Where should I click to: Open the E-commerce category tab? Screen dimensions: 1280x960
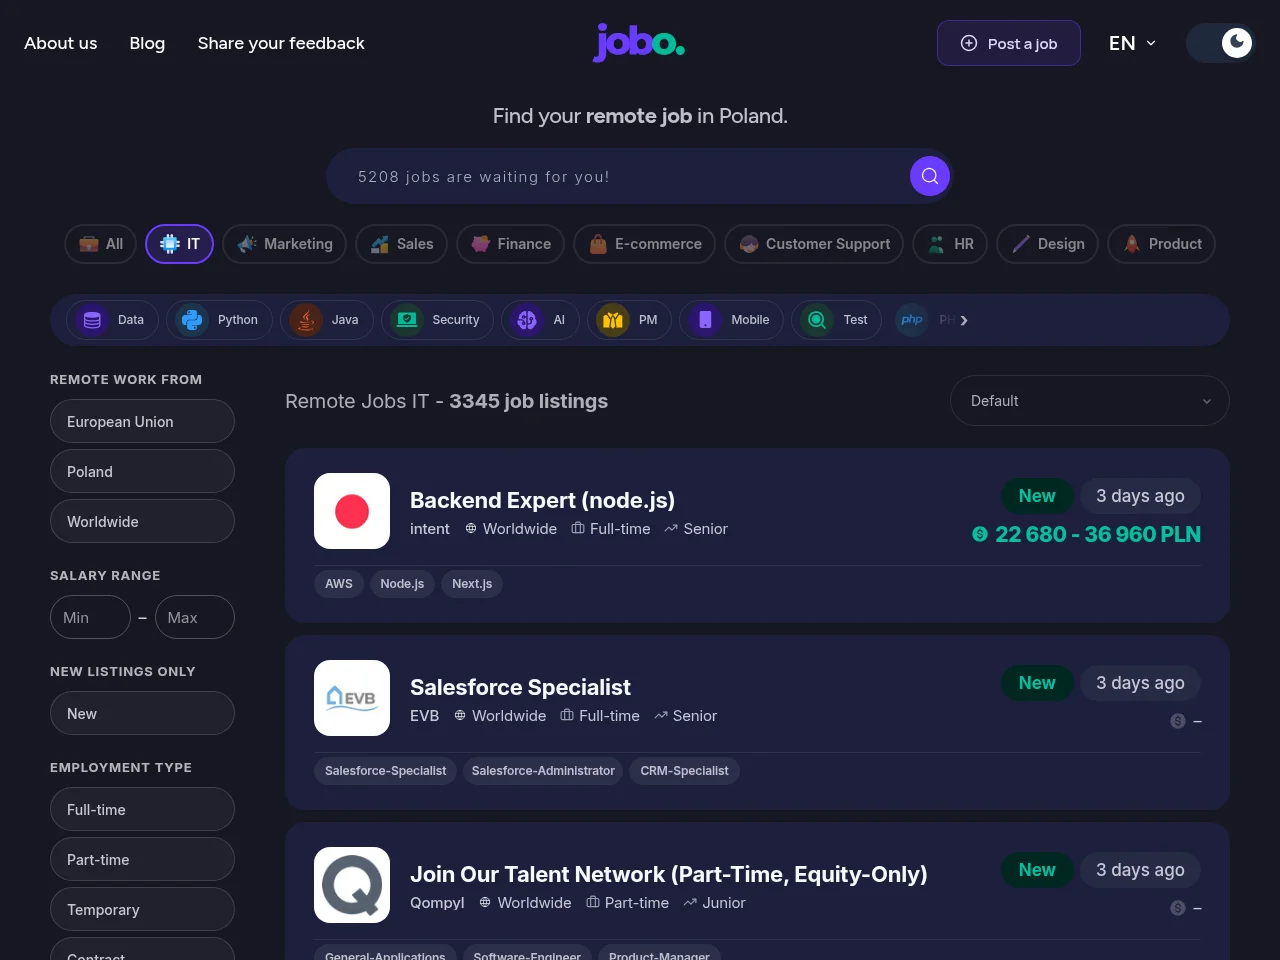pos(644,244)
